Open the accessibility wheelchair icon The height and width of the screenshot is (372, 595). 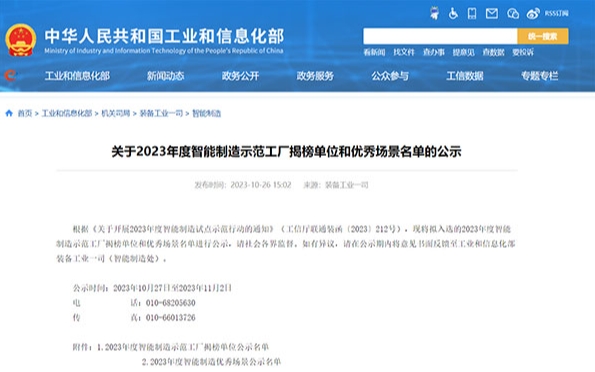[x=453, y=14]
